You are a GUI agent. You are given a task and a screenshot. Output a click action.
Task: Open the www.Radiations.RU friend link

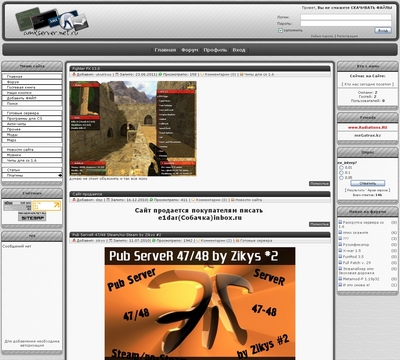point(368,127)
